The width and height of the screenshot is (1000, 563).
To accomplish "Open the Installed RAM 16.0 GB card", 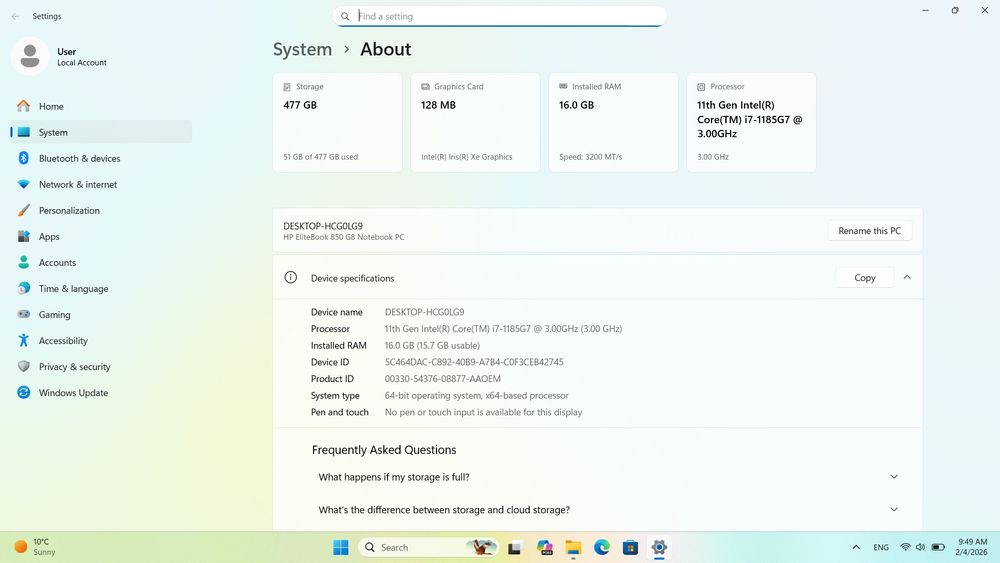I will coord(613,122).
